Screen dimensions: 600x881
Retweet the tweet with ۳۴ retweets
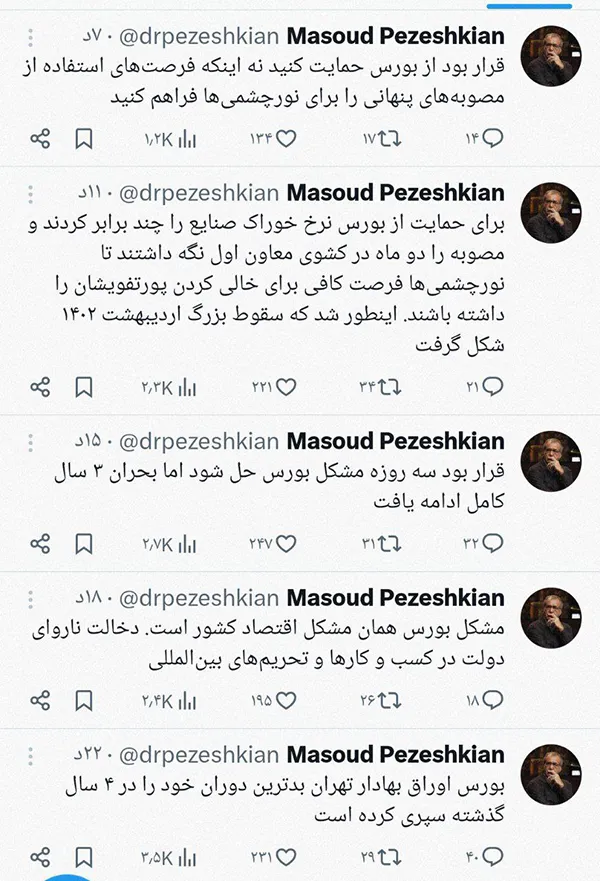390,387
